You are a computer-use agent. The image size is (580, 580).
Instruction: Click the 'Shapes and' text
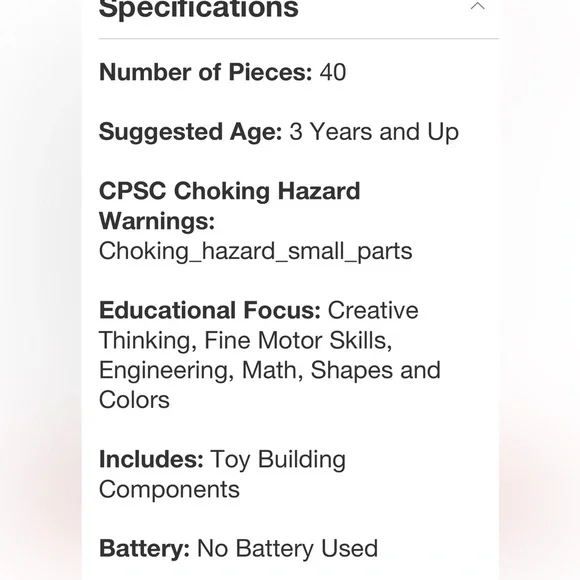click(x=375, y=370)
